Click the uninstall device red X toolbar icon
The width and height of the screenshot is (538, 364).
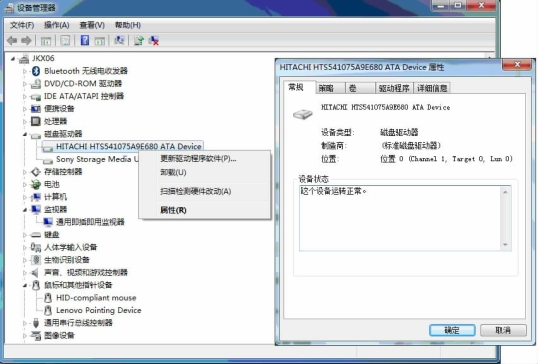(x=154, y=40)
